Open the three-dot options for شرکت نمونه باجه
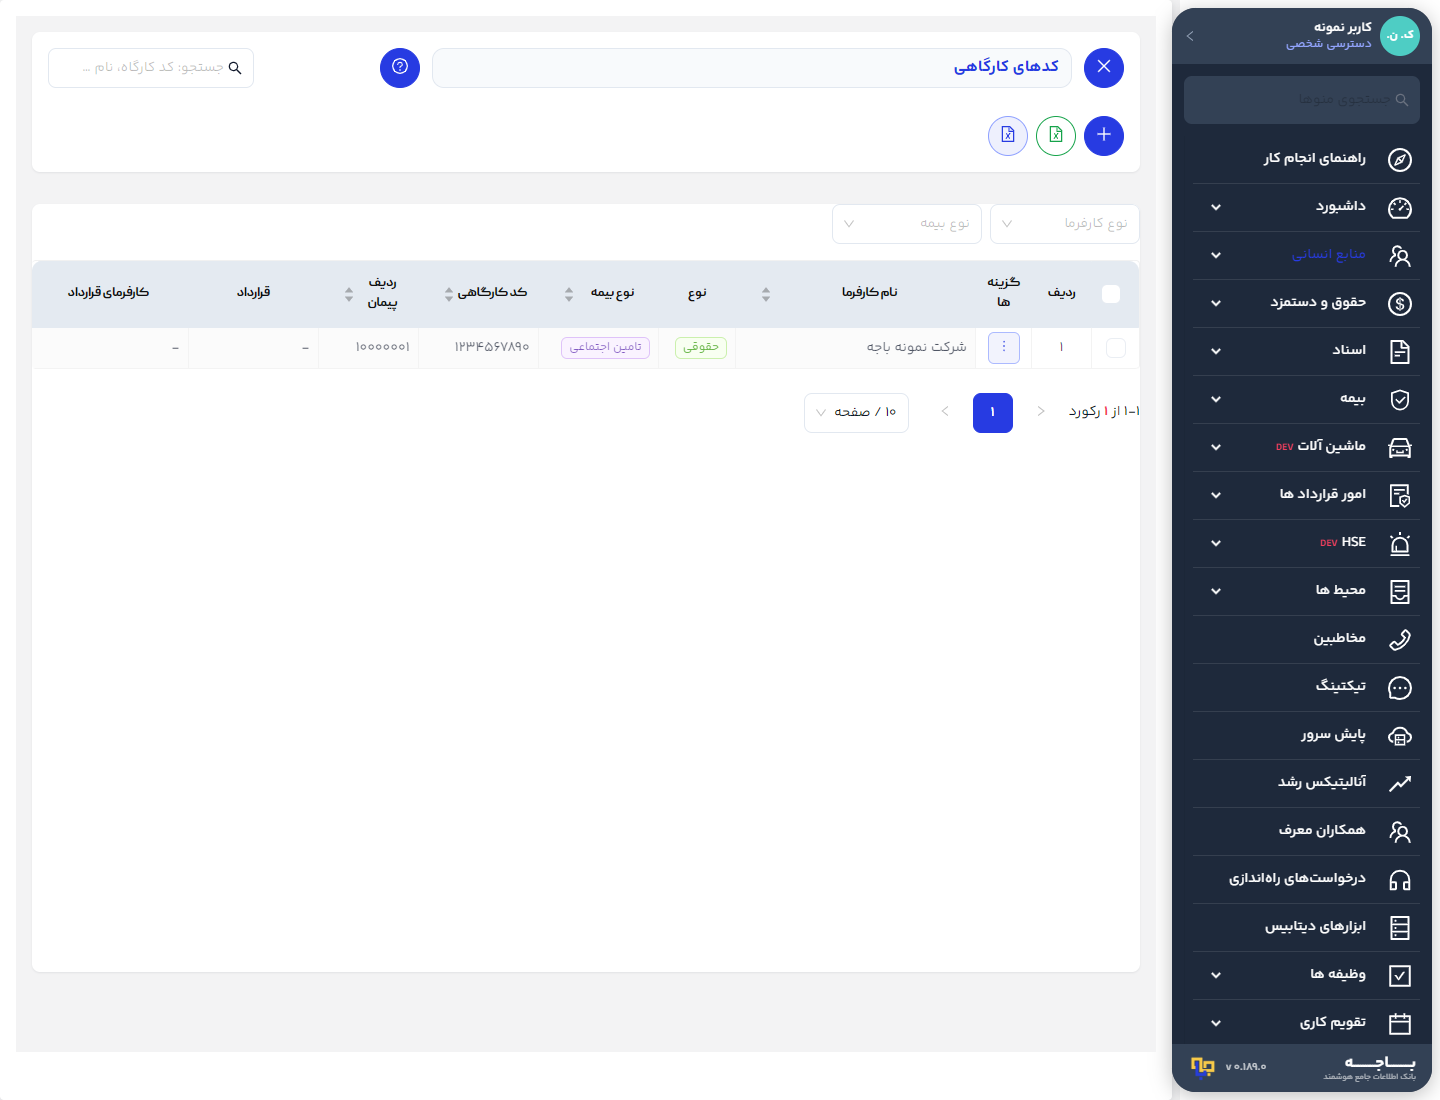 (1004, 347)
